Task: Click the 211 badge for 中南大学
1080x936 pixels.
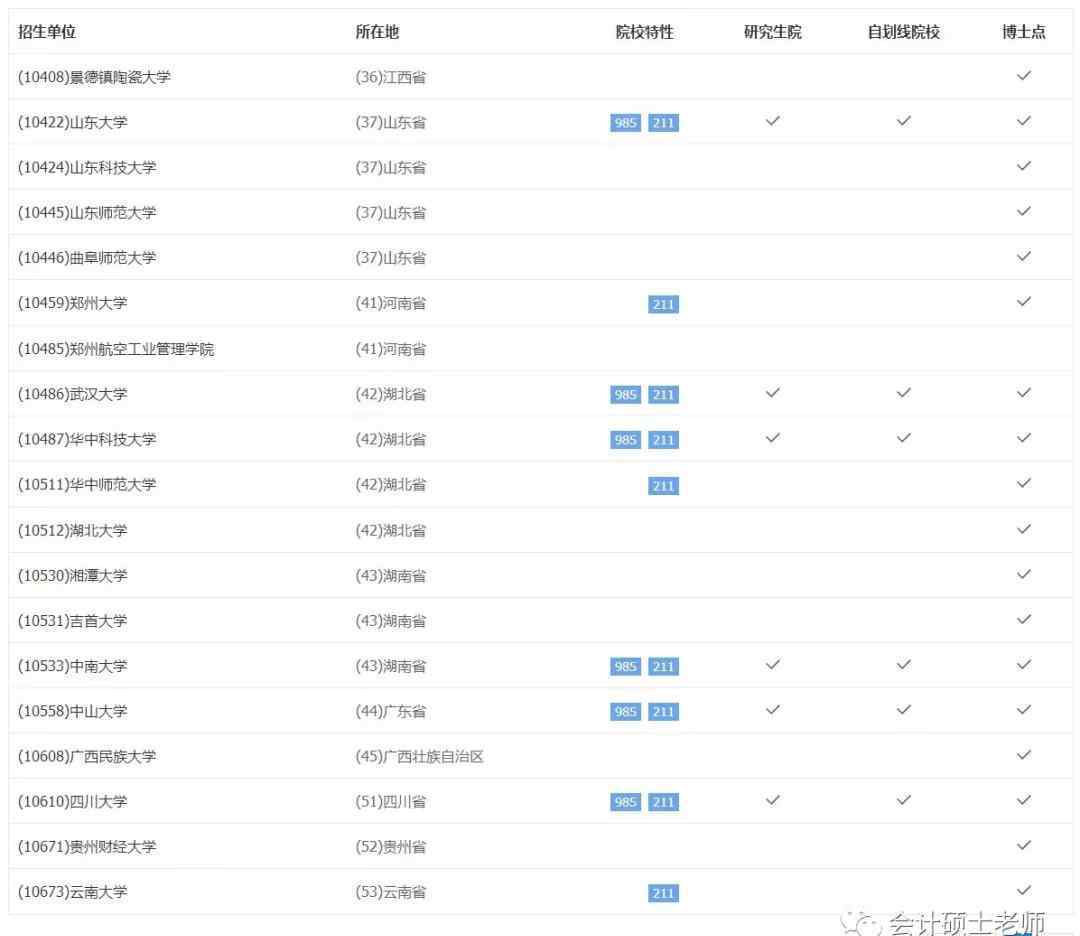Action: point(663,667)
